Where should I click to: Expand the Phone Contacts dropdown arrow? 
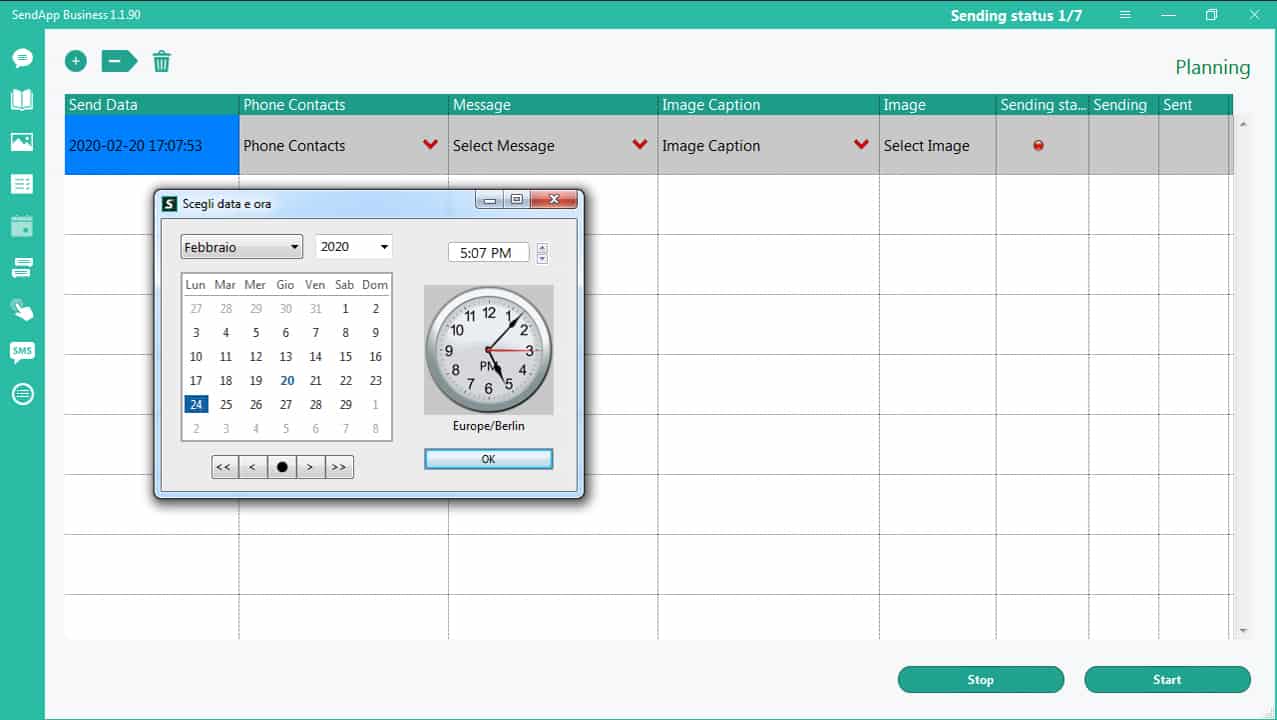pyautogui.click(x=430, y=145)
